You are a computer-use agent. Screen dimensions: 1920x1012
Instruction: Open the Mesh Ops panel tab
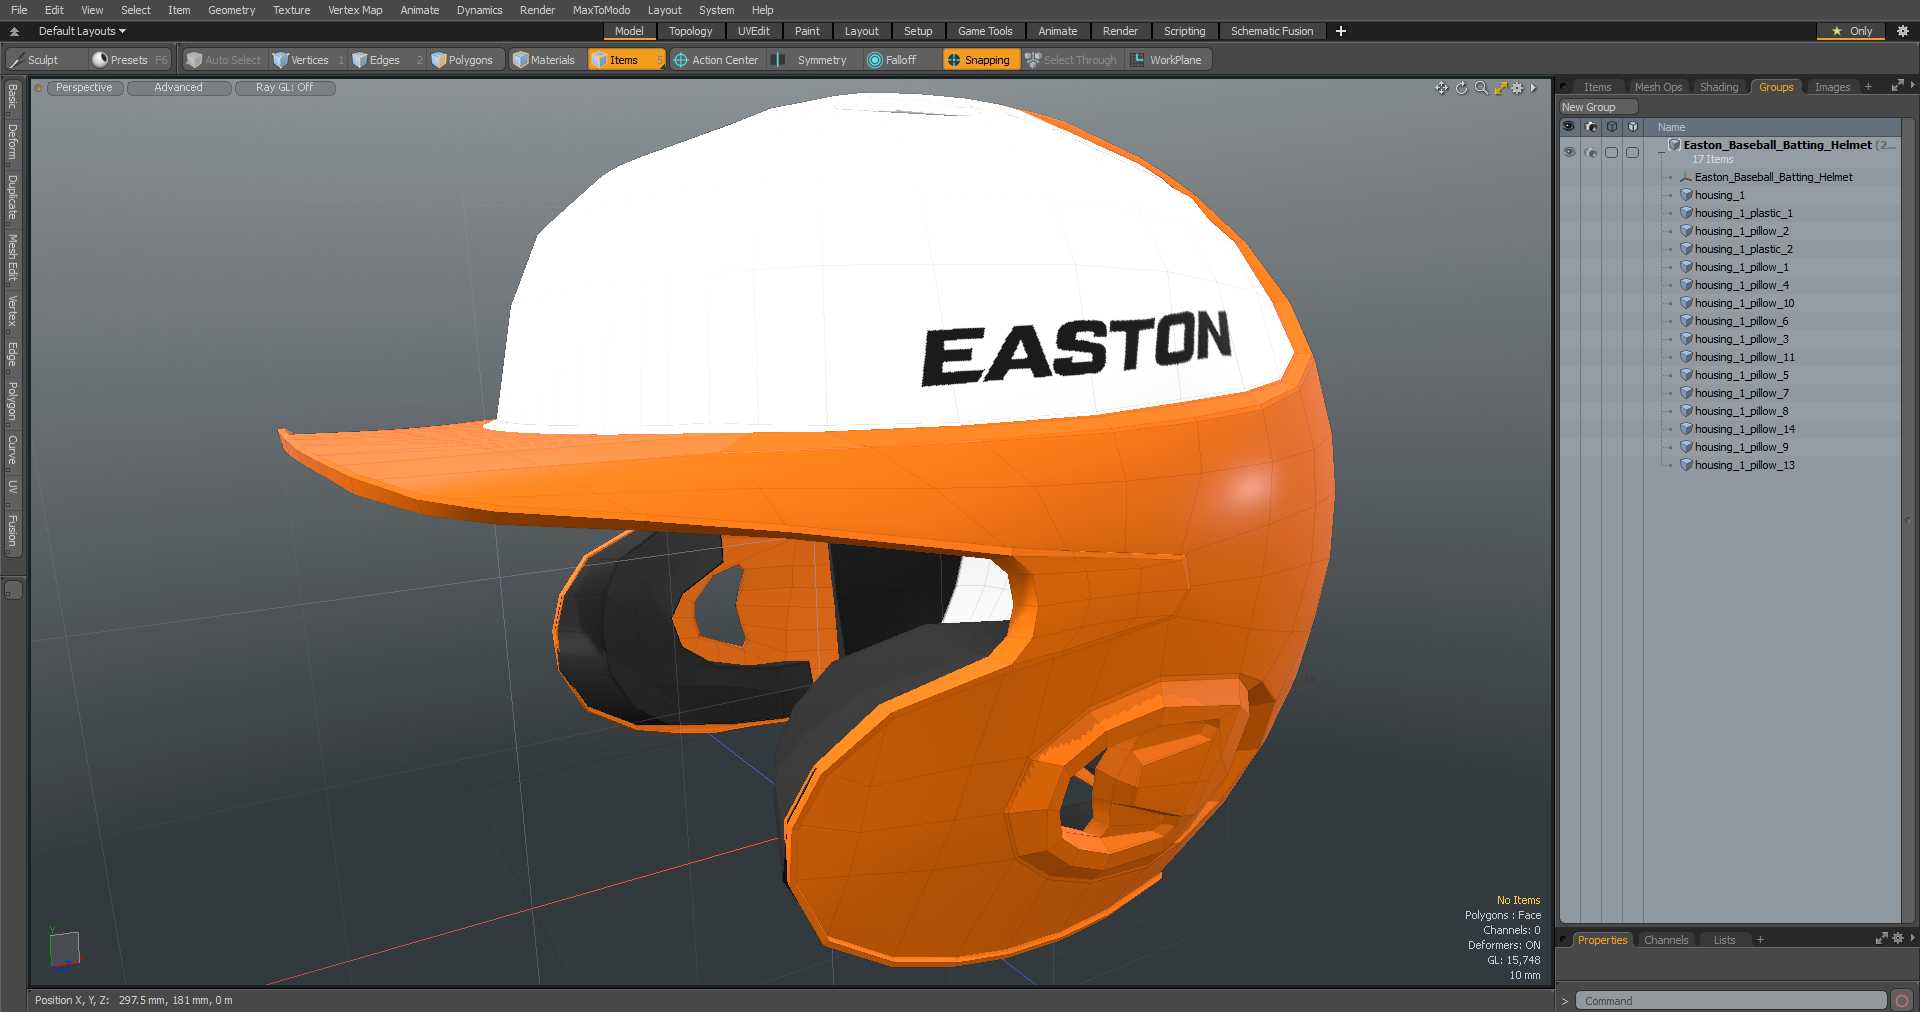coord(1658,87)
